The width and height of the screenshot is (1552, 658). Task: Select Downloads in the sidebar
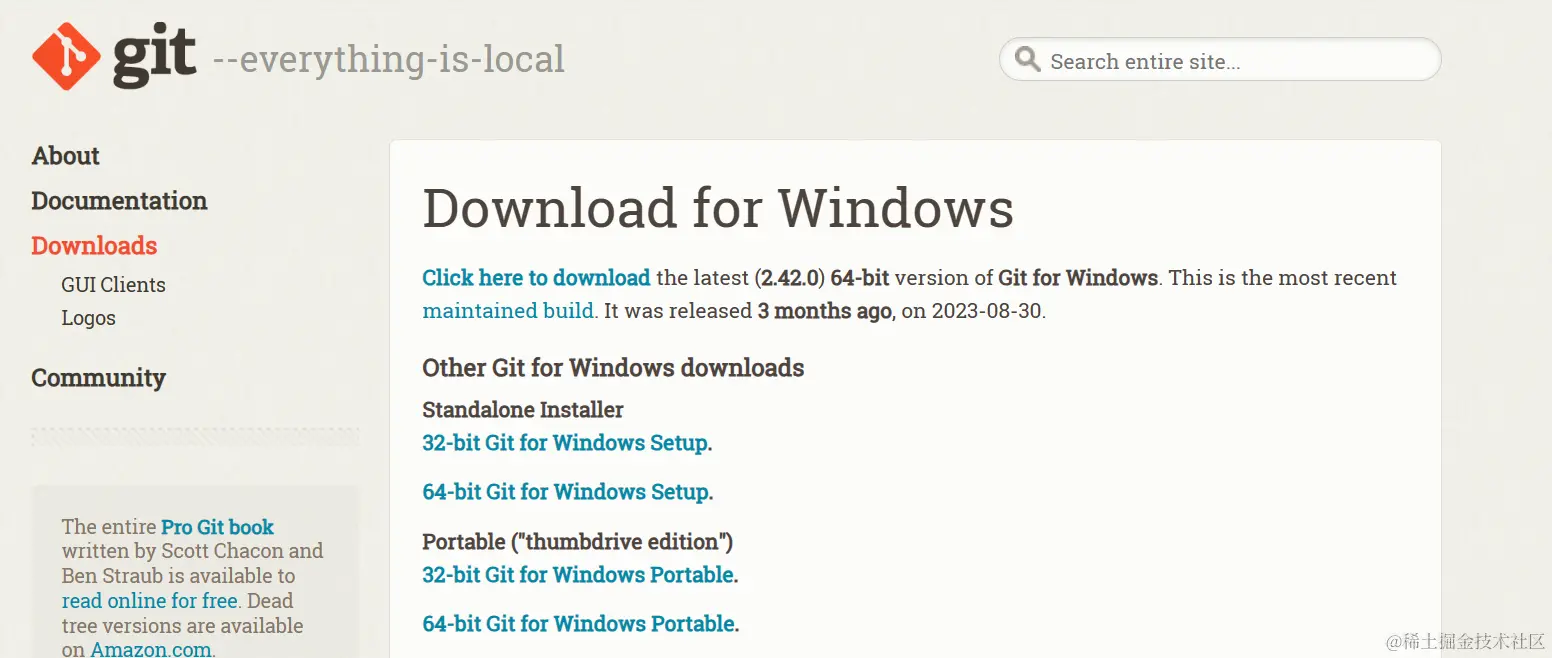pyautogui.click(x=94, y=246)
